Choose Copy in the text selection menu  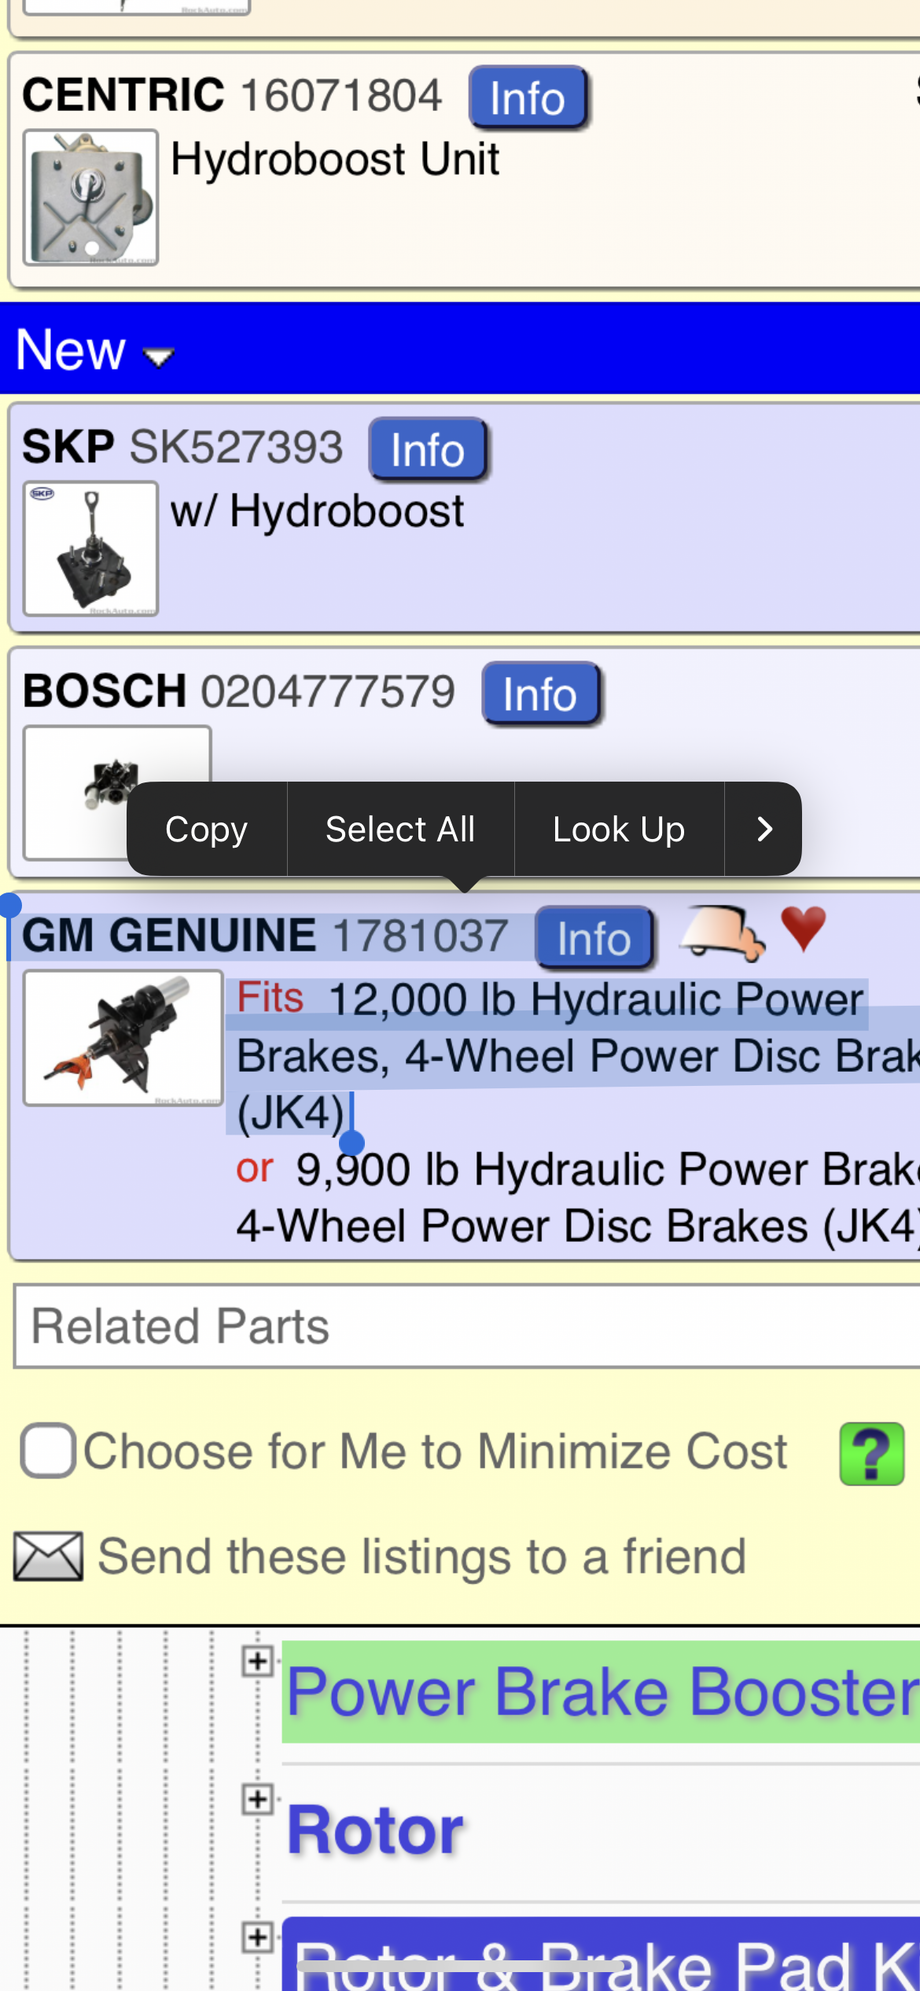[206, 829]
